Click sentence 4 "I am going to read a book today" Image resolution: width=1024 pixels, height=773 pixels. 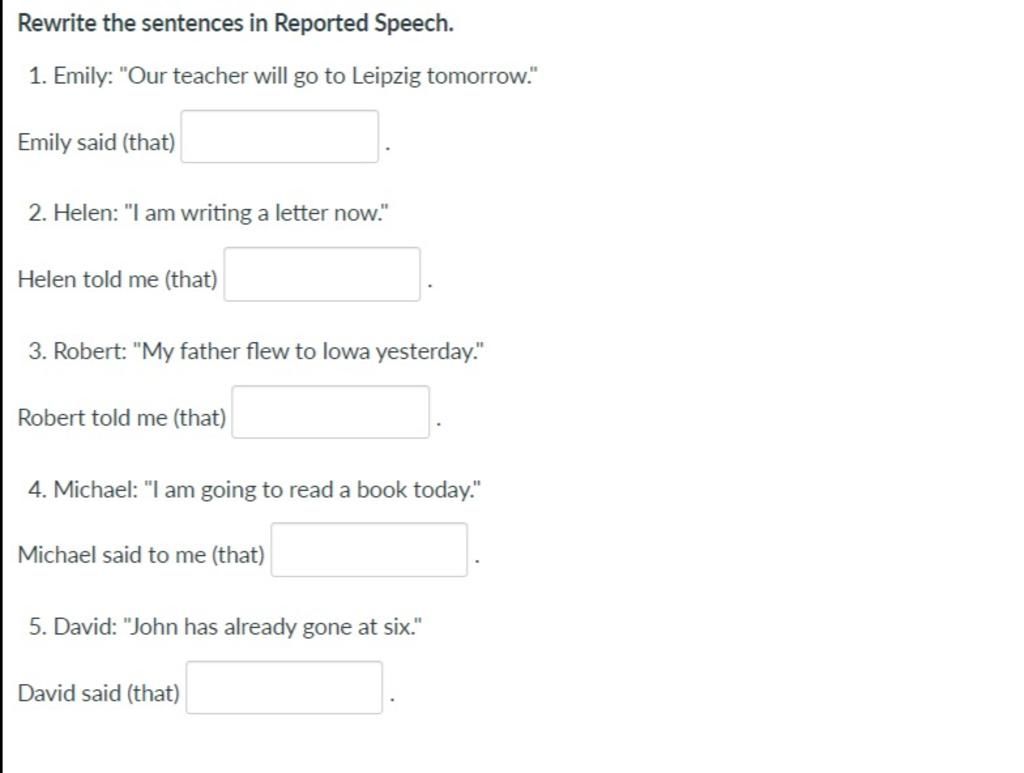pyautogui.click(x=255, y=489)
